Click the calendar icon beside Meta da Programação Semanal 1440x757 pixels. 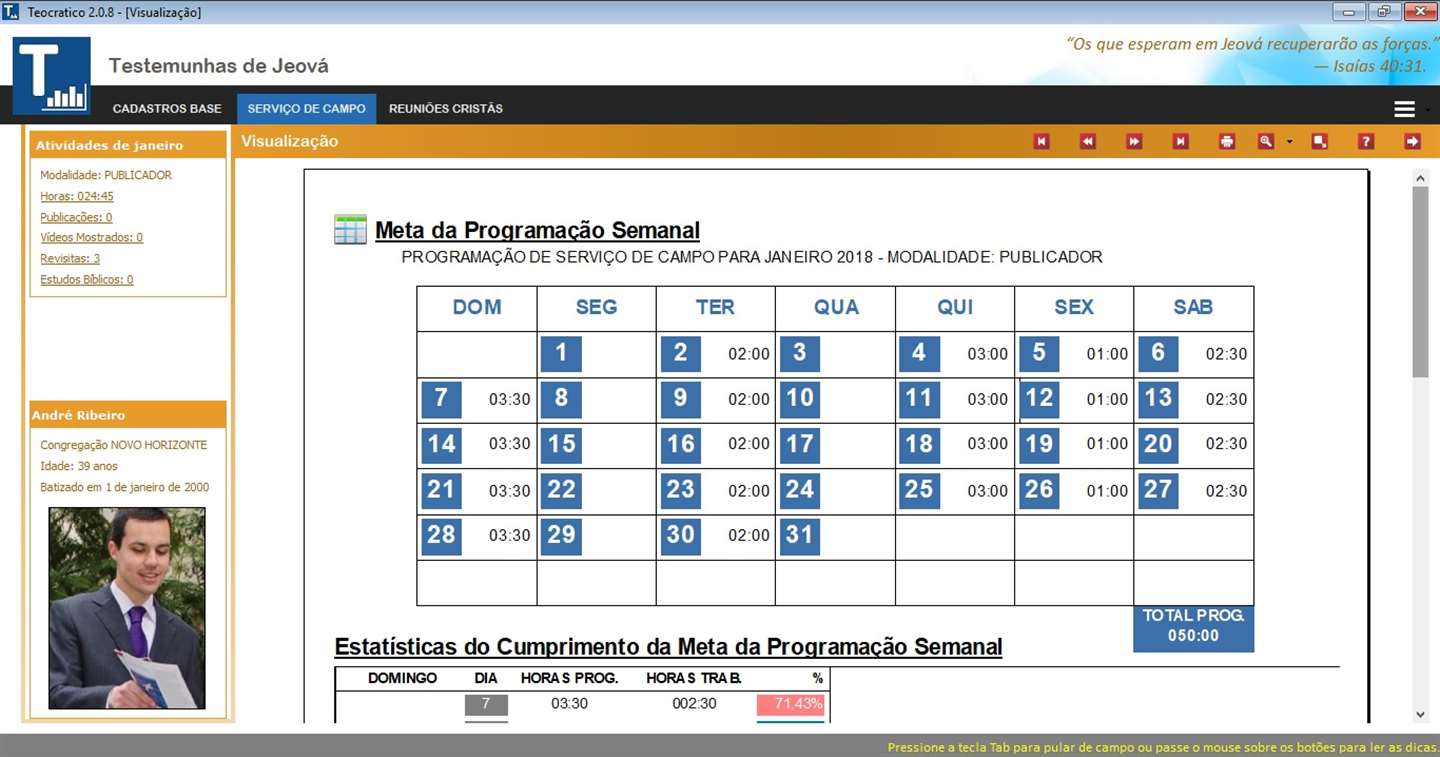coord(350,230)
